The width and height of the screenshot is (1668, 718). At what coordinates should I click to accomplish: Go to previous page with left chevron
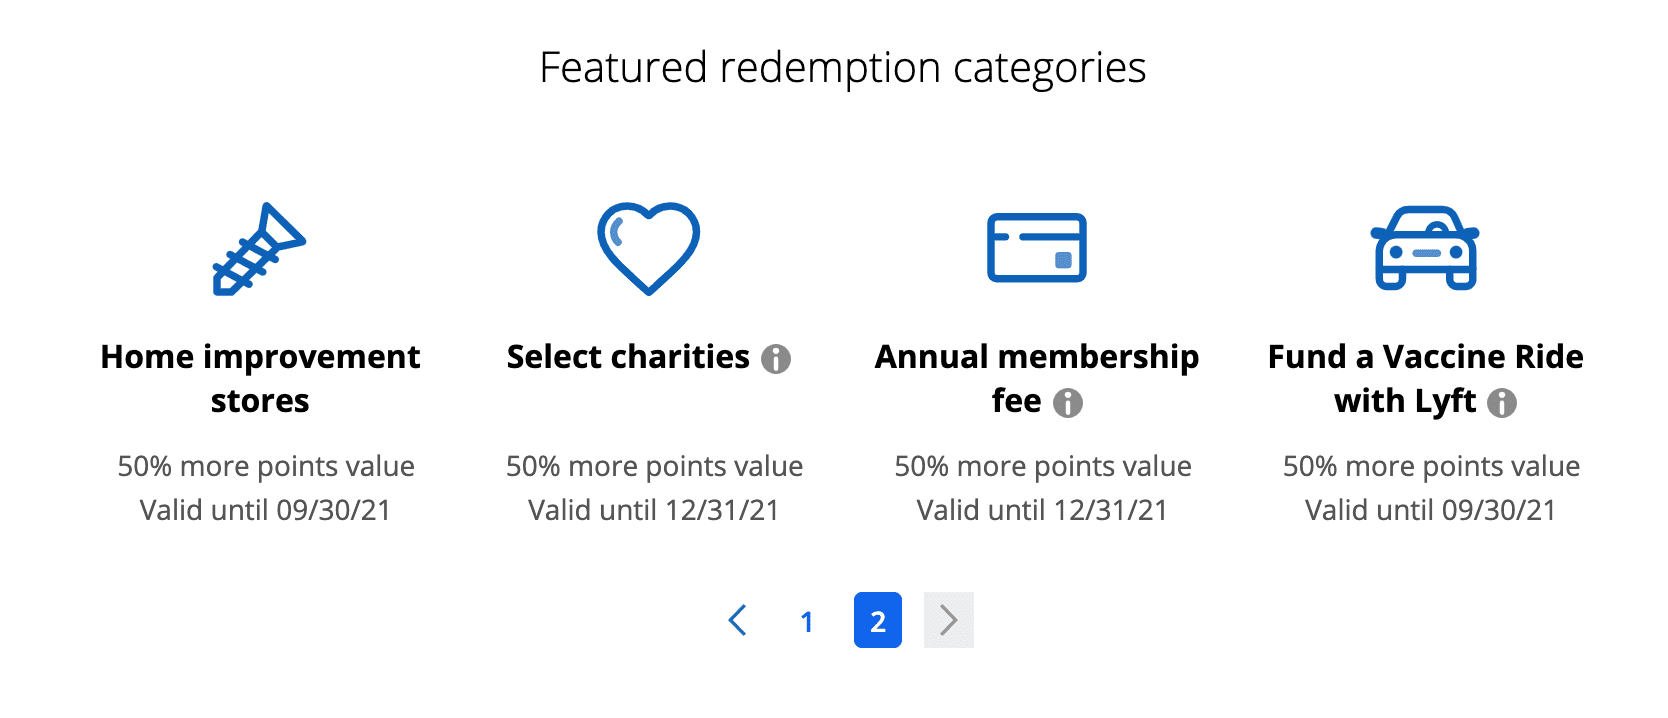click(738, 620)
